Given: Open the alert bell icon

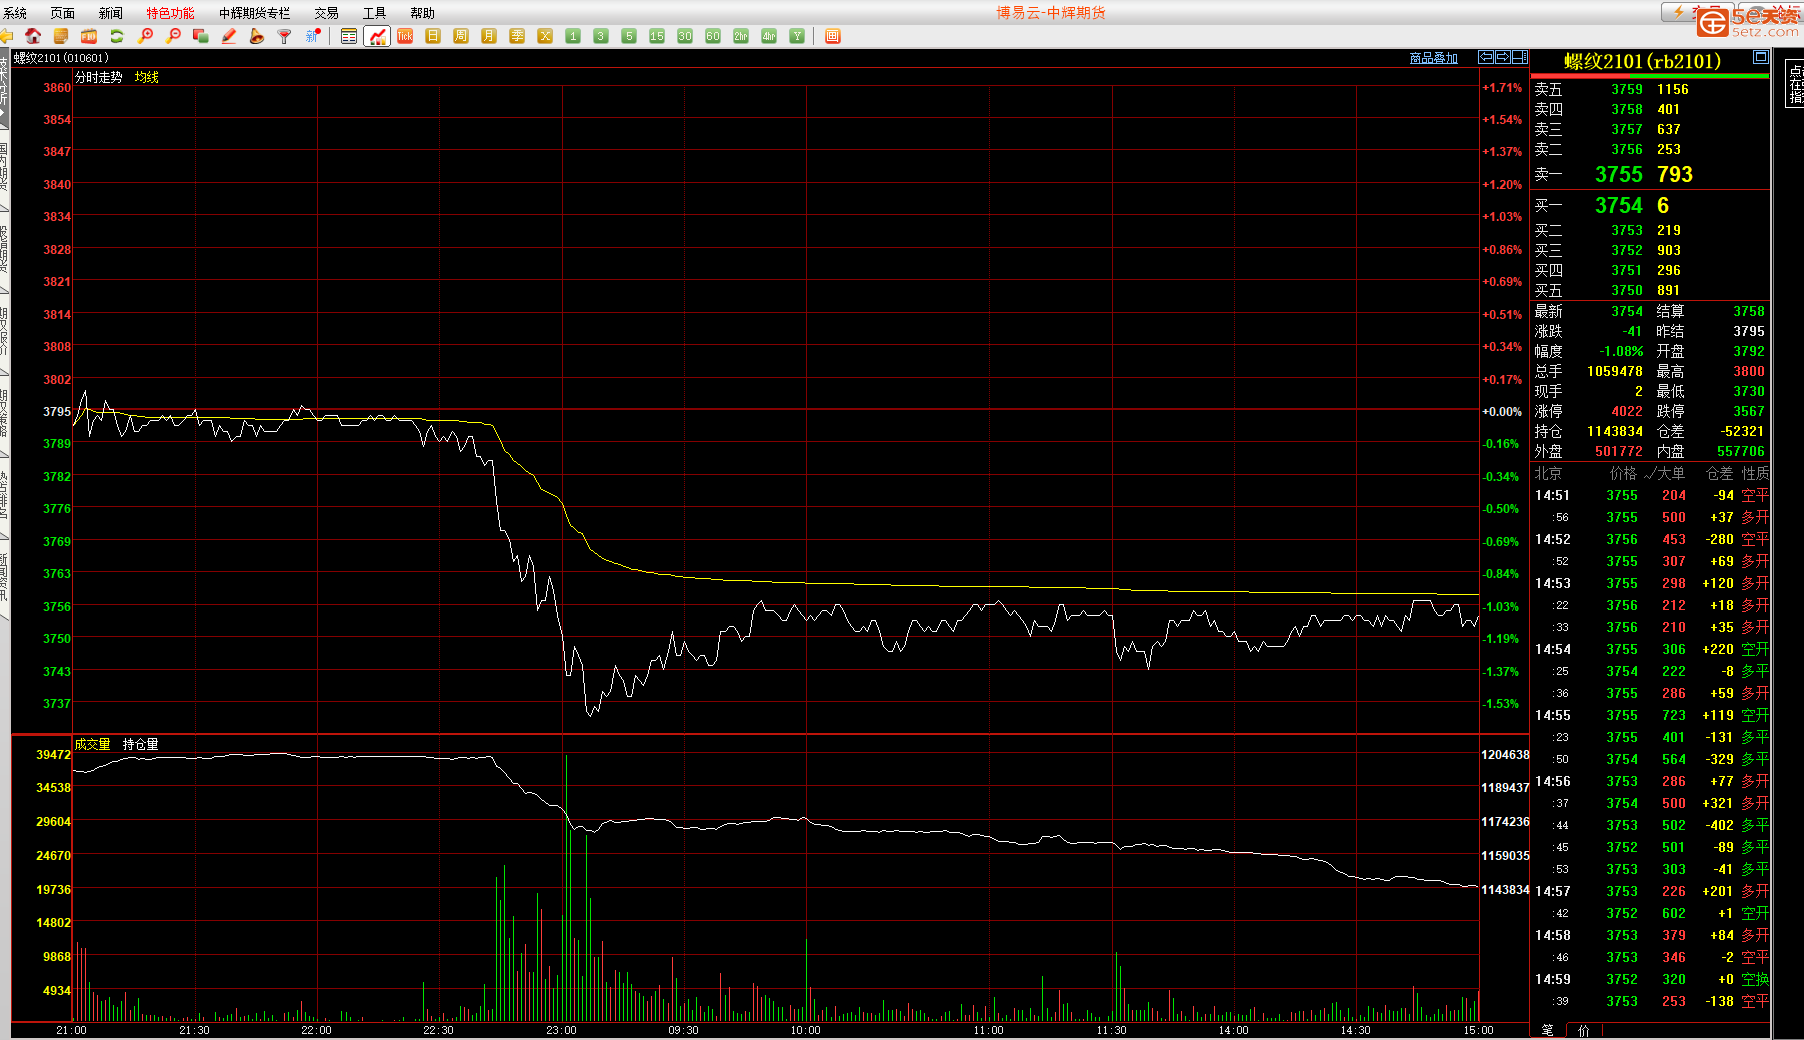Looking at the screenshot, I should (257, 36).
